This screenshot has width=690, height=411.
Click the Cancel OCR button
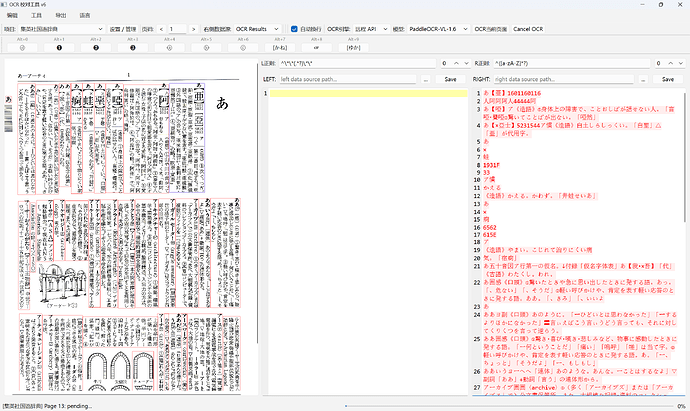528,29
